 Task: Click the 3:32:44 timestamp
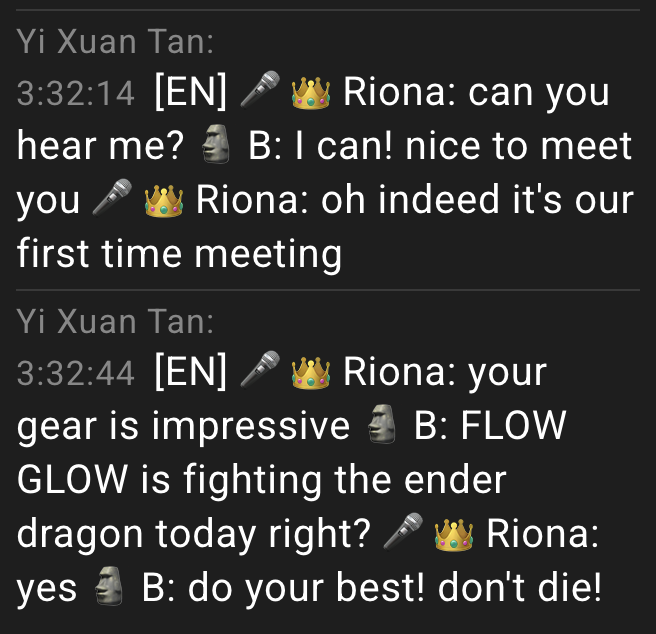76,373
